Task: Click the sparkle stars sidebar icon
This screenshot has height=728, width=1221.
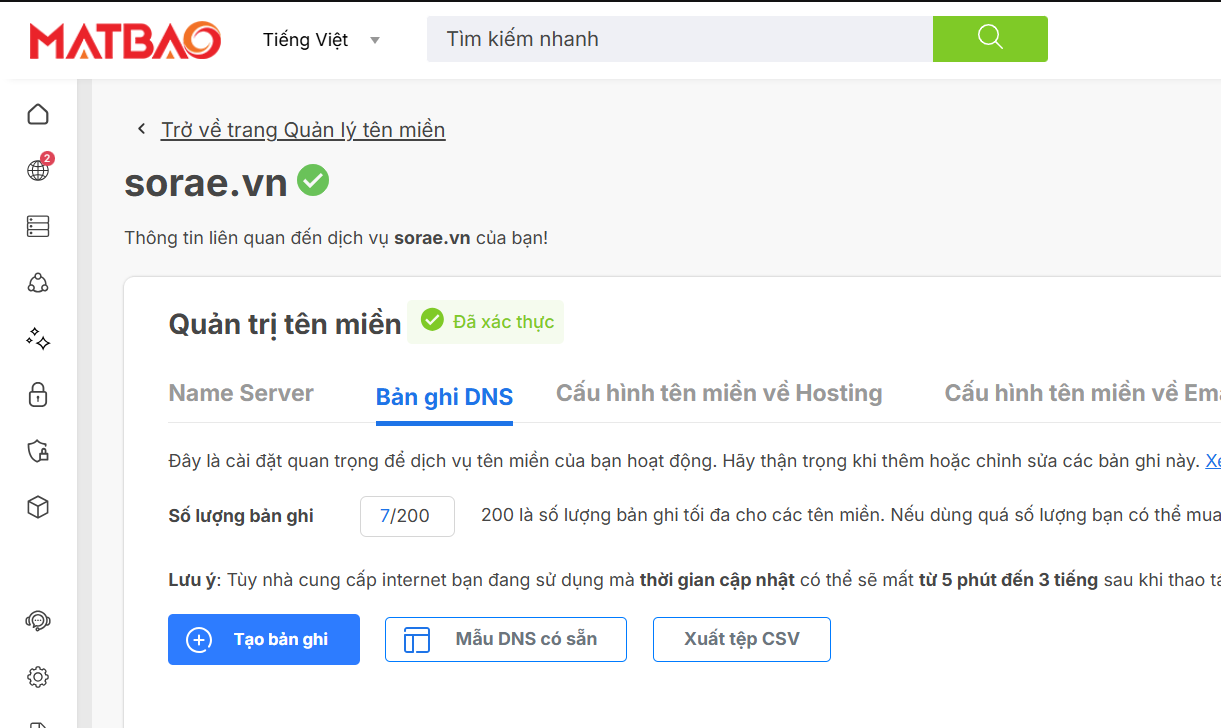Action: coord(38,338)
